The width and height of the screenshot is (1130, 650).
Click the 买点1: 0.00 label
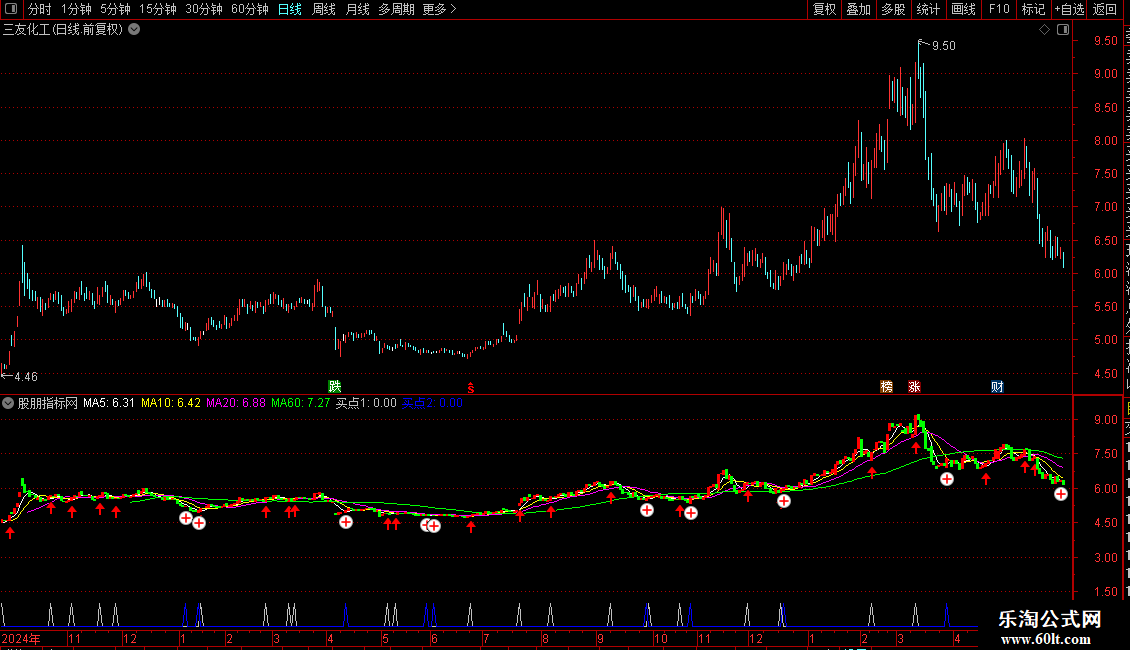pos(366,403)
